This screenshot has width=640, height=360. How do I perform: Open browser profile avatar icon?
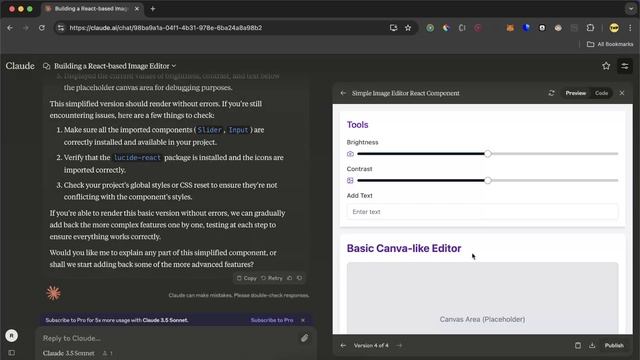[614, 28]
